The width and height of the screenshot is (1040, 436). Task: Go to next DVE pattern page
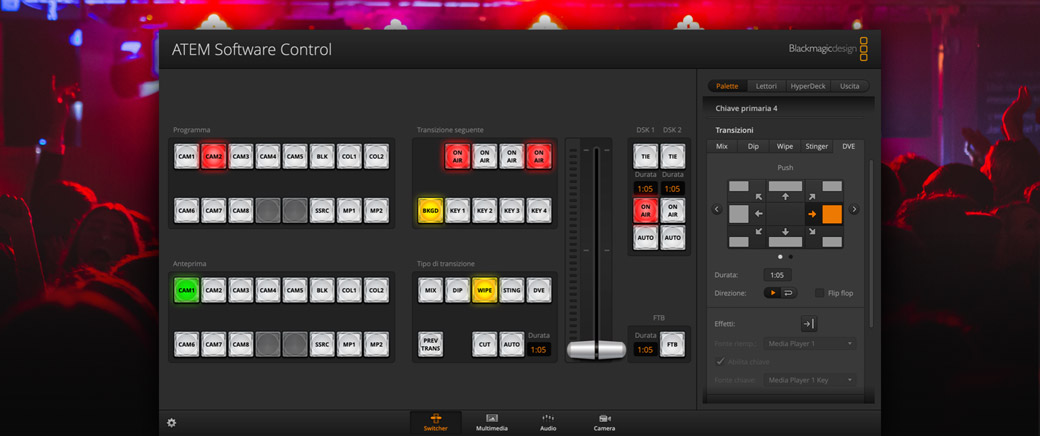[854, 209]
